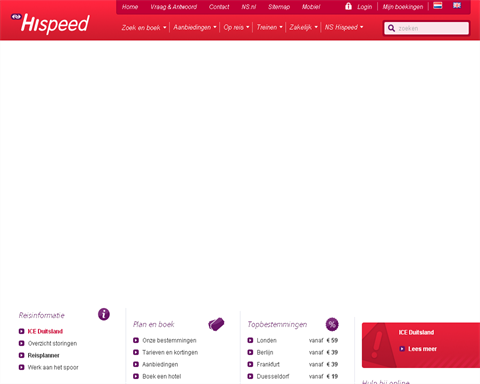Click arrow bullet beside Onze bestemmingen

[136, 340]
